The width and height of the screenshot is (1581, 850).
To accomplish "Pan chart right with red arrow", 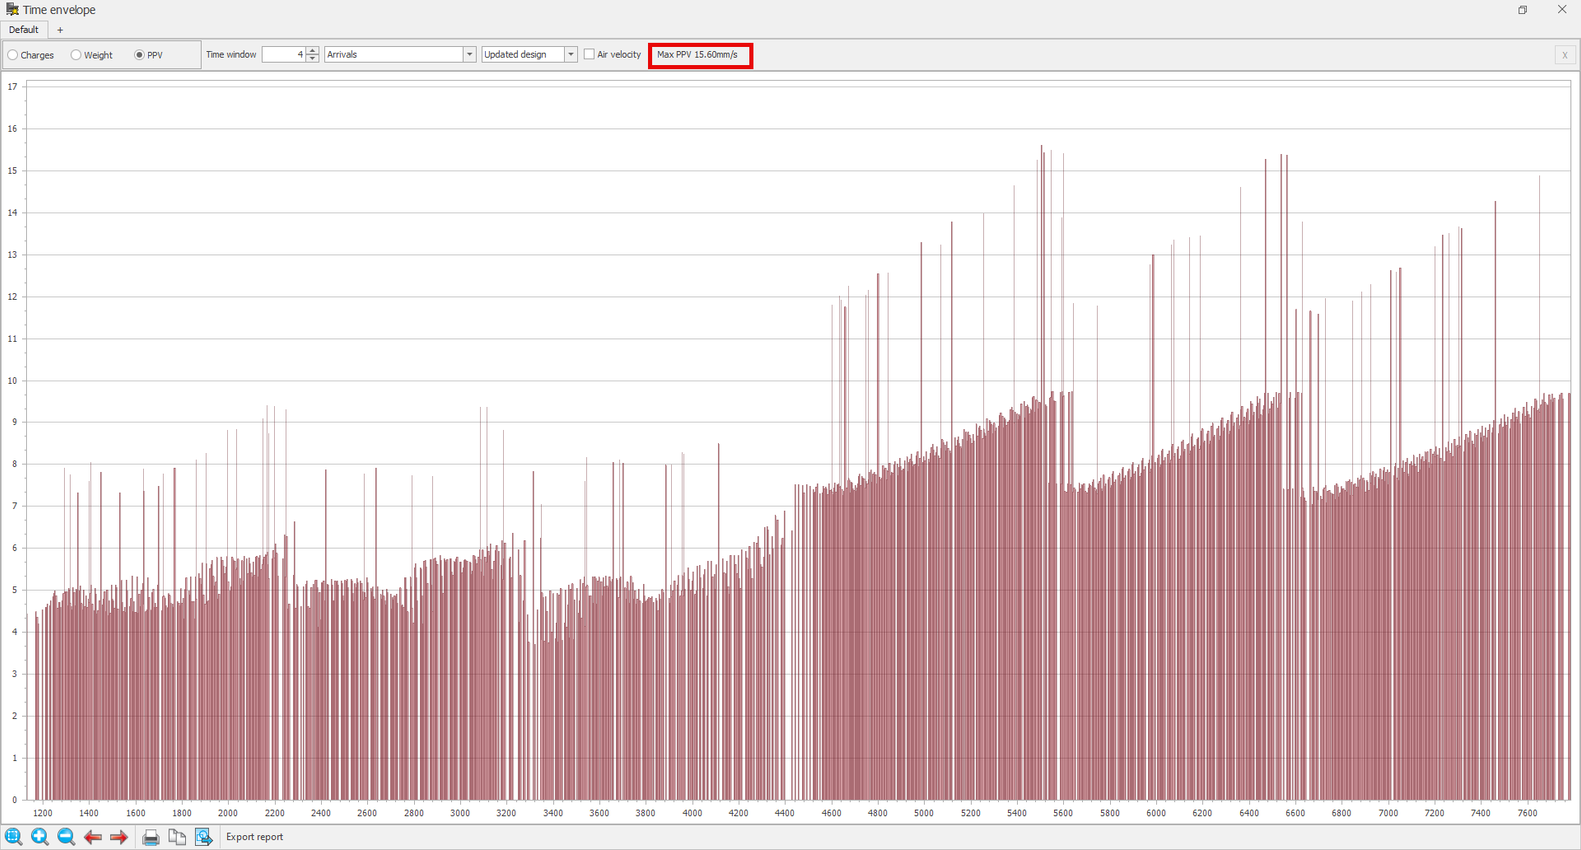I will [119, 837].
